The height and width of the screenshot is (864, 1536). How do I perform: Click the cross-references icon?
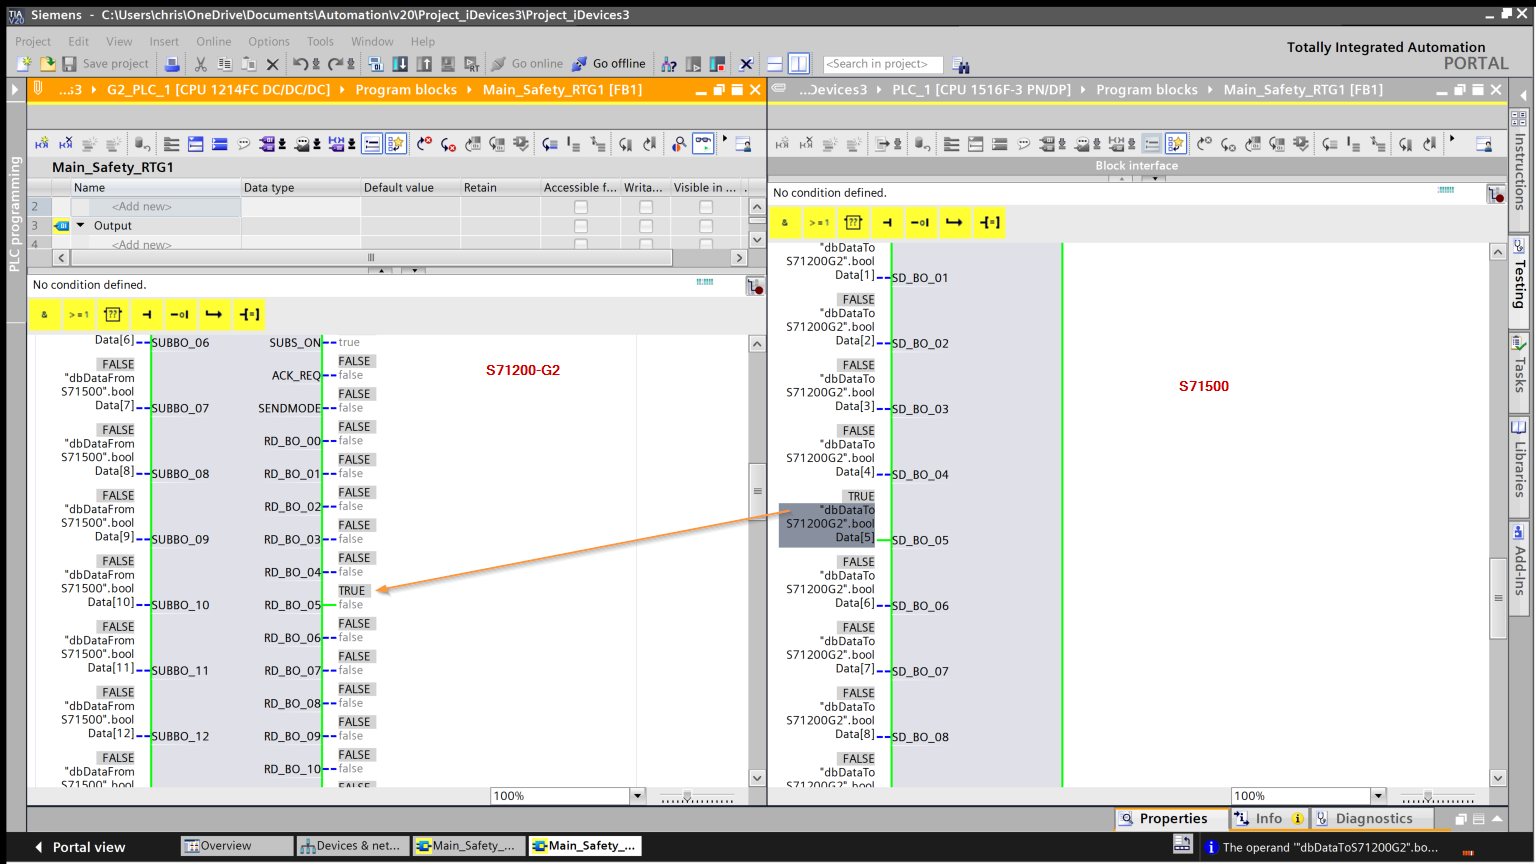(746, 64)
